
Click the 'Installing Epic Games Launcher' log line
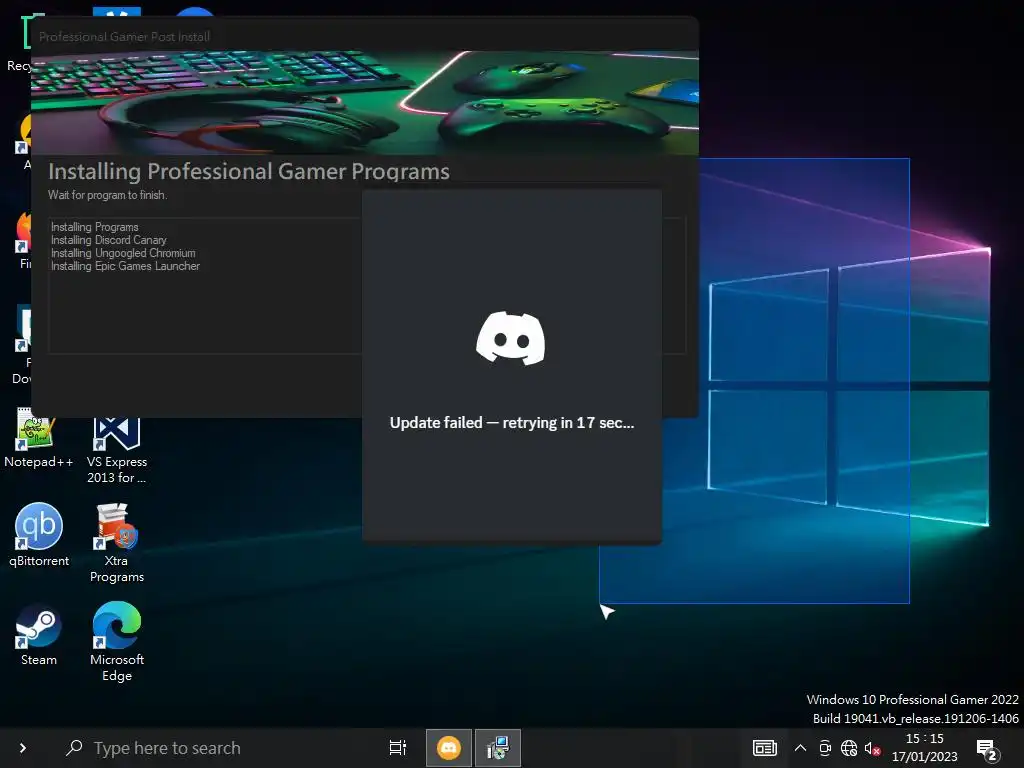coord(125,266)
